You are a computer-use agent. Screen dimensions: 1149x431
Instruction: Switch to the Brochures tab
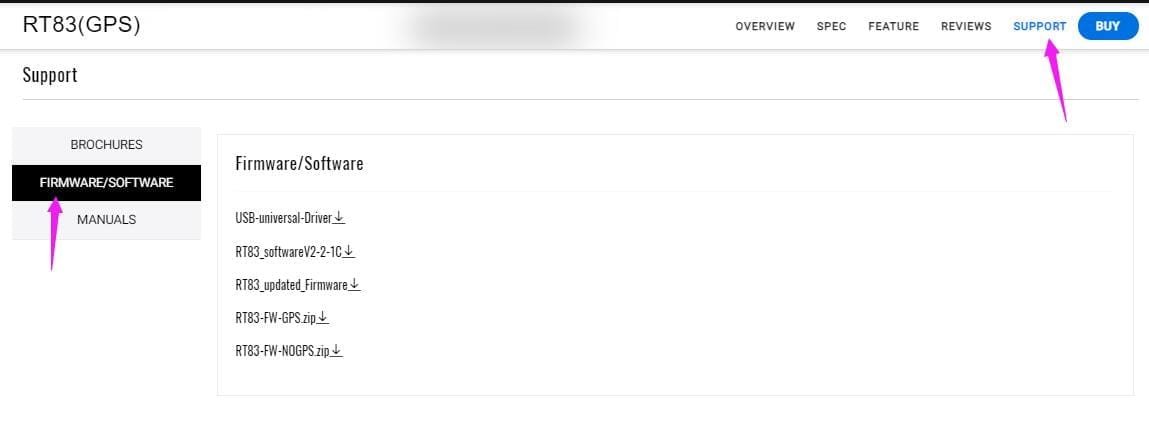(106, 145)
